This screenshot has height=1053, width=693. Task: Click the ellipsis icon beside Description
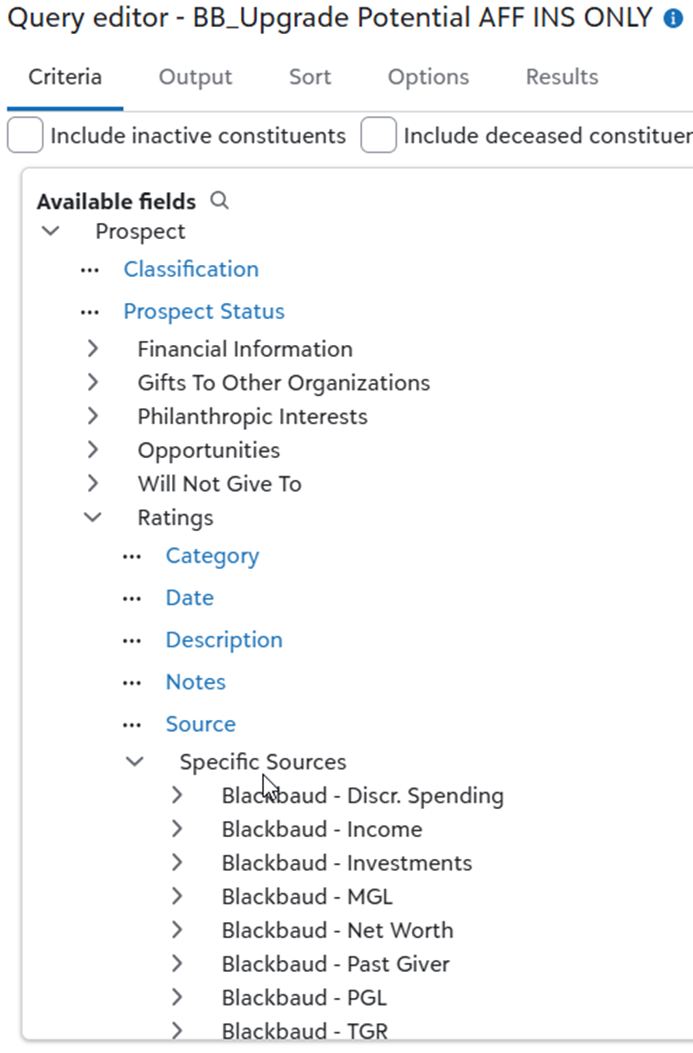tap(132, 641)
